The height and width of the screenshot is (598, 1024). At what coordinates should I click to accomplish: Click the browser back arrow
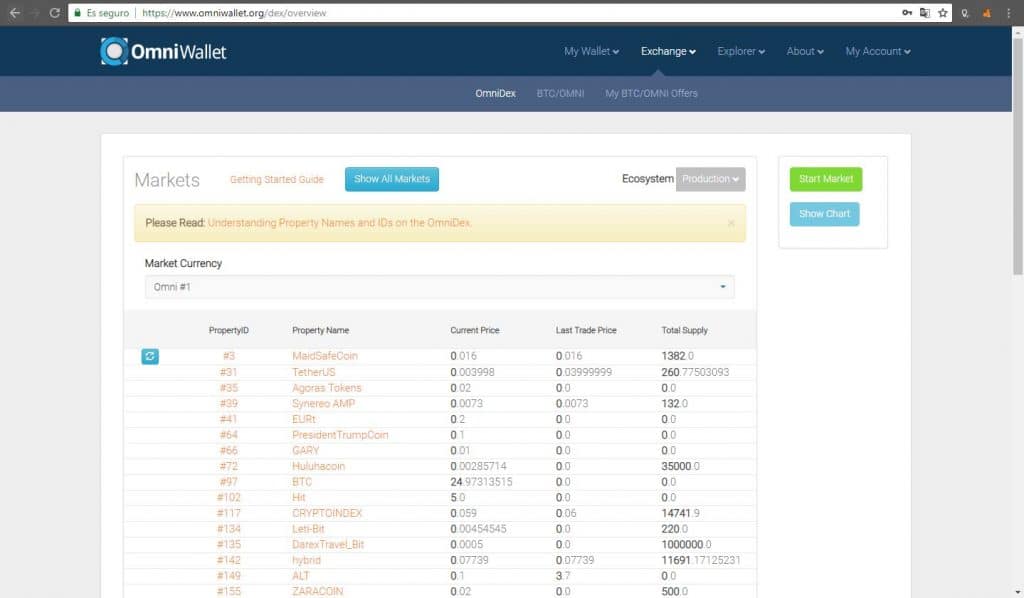(14, 12)
